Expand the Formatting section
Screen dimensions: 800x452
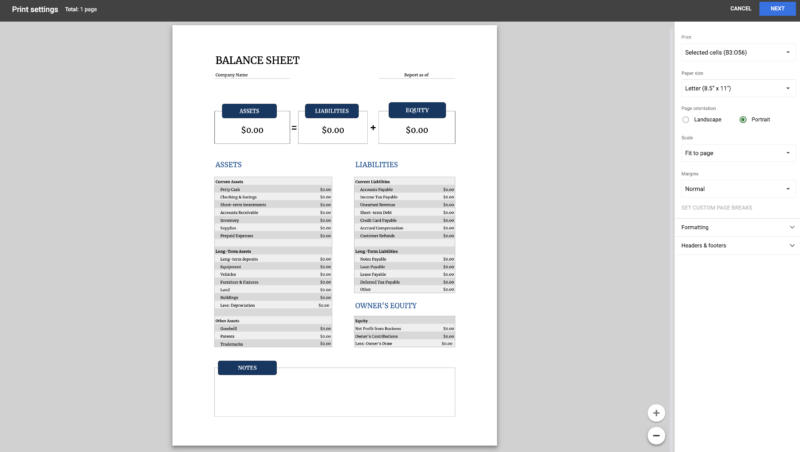[x=738, y=228]
